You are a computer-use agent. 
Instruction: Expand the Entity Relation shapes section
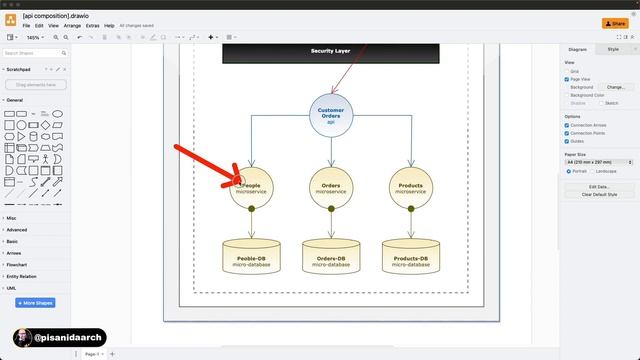click(21, 277)
